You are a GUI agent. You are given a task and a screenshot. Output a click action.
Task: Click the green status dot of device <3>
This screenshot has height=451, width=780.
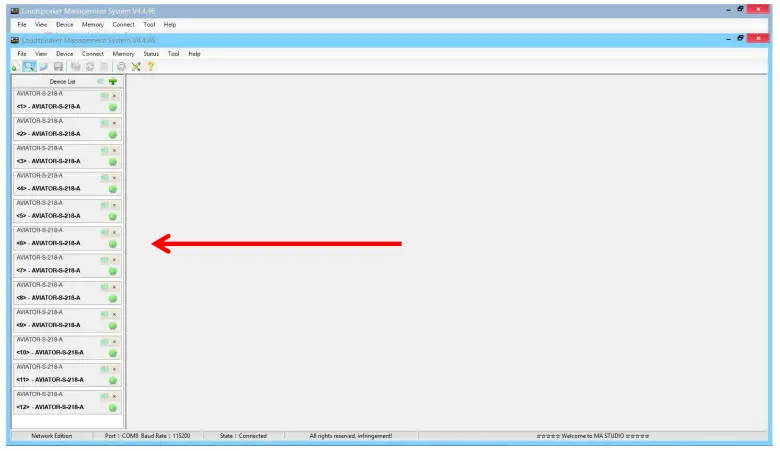click(113, 162)
